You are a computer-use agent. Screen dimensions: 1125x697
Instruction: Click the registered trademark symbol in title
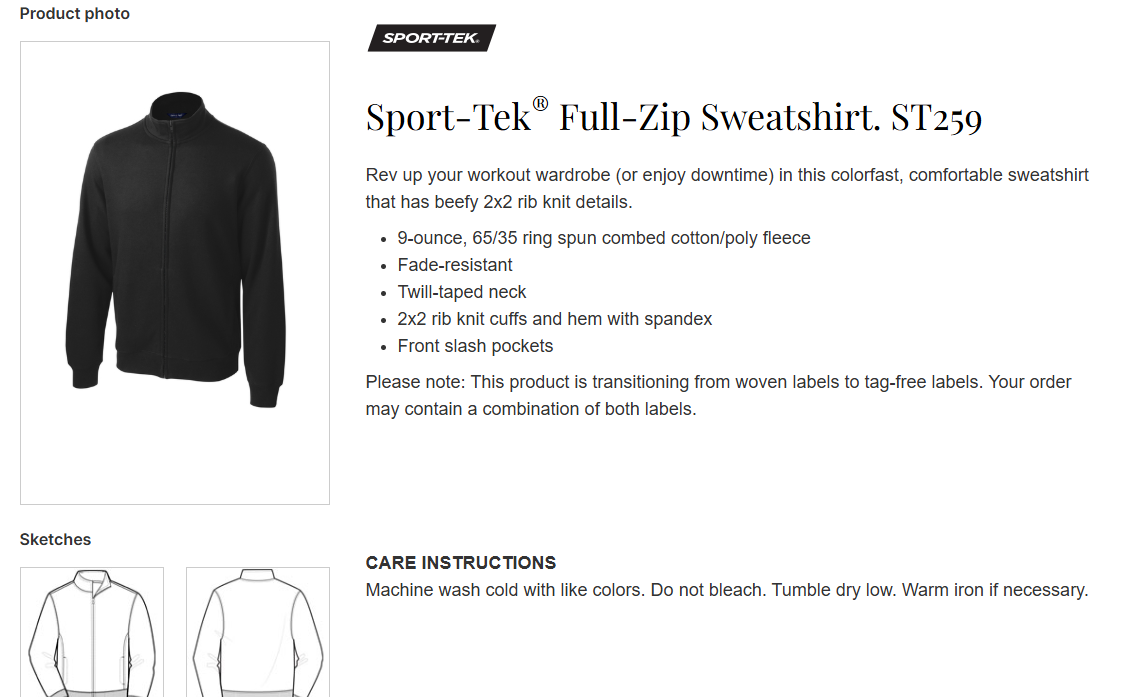tap(540, 103)
